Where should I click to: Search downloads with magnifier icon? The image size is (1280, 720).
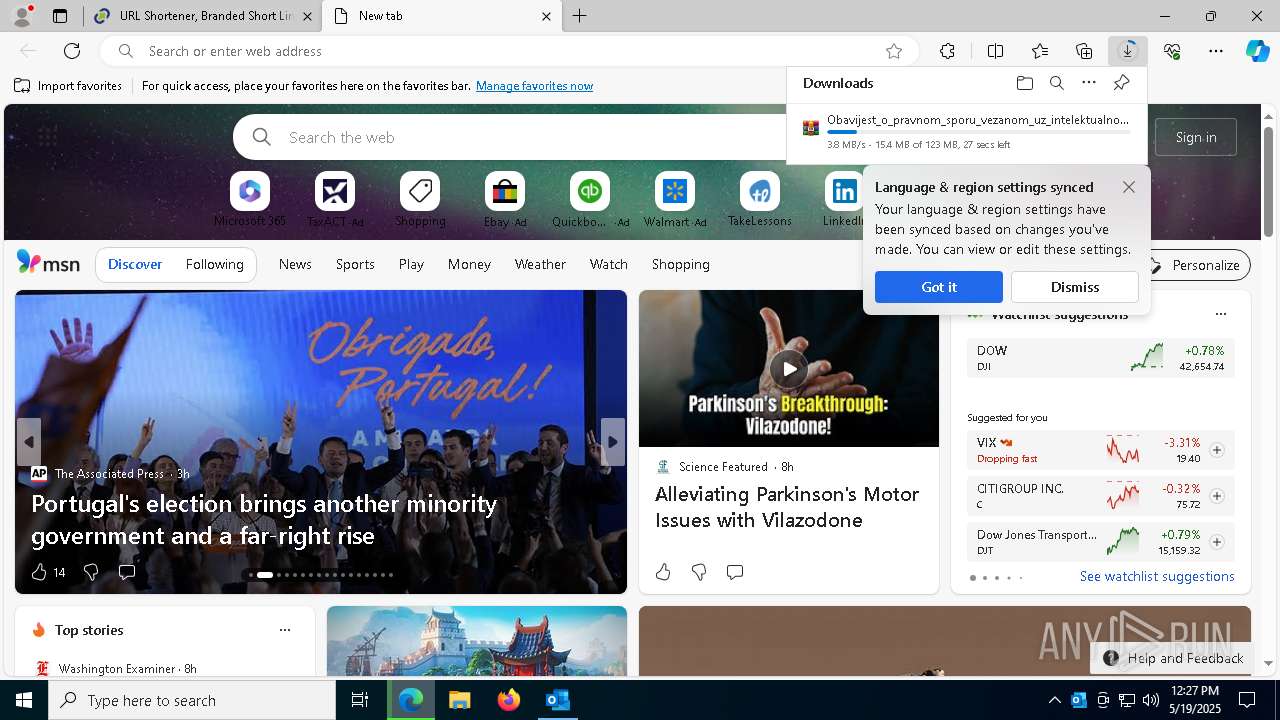coord(1057,83)
